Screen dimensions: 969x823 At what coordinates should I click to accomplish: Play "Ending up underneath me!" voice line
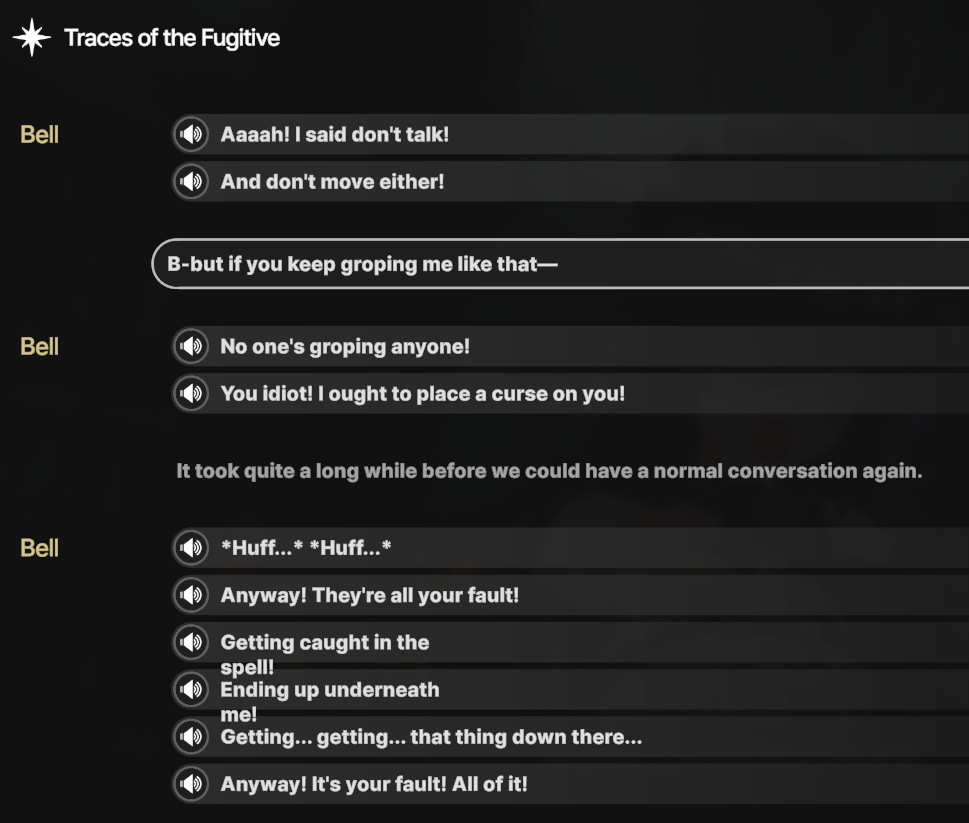(x=190, y=689)
